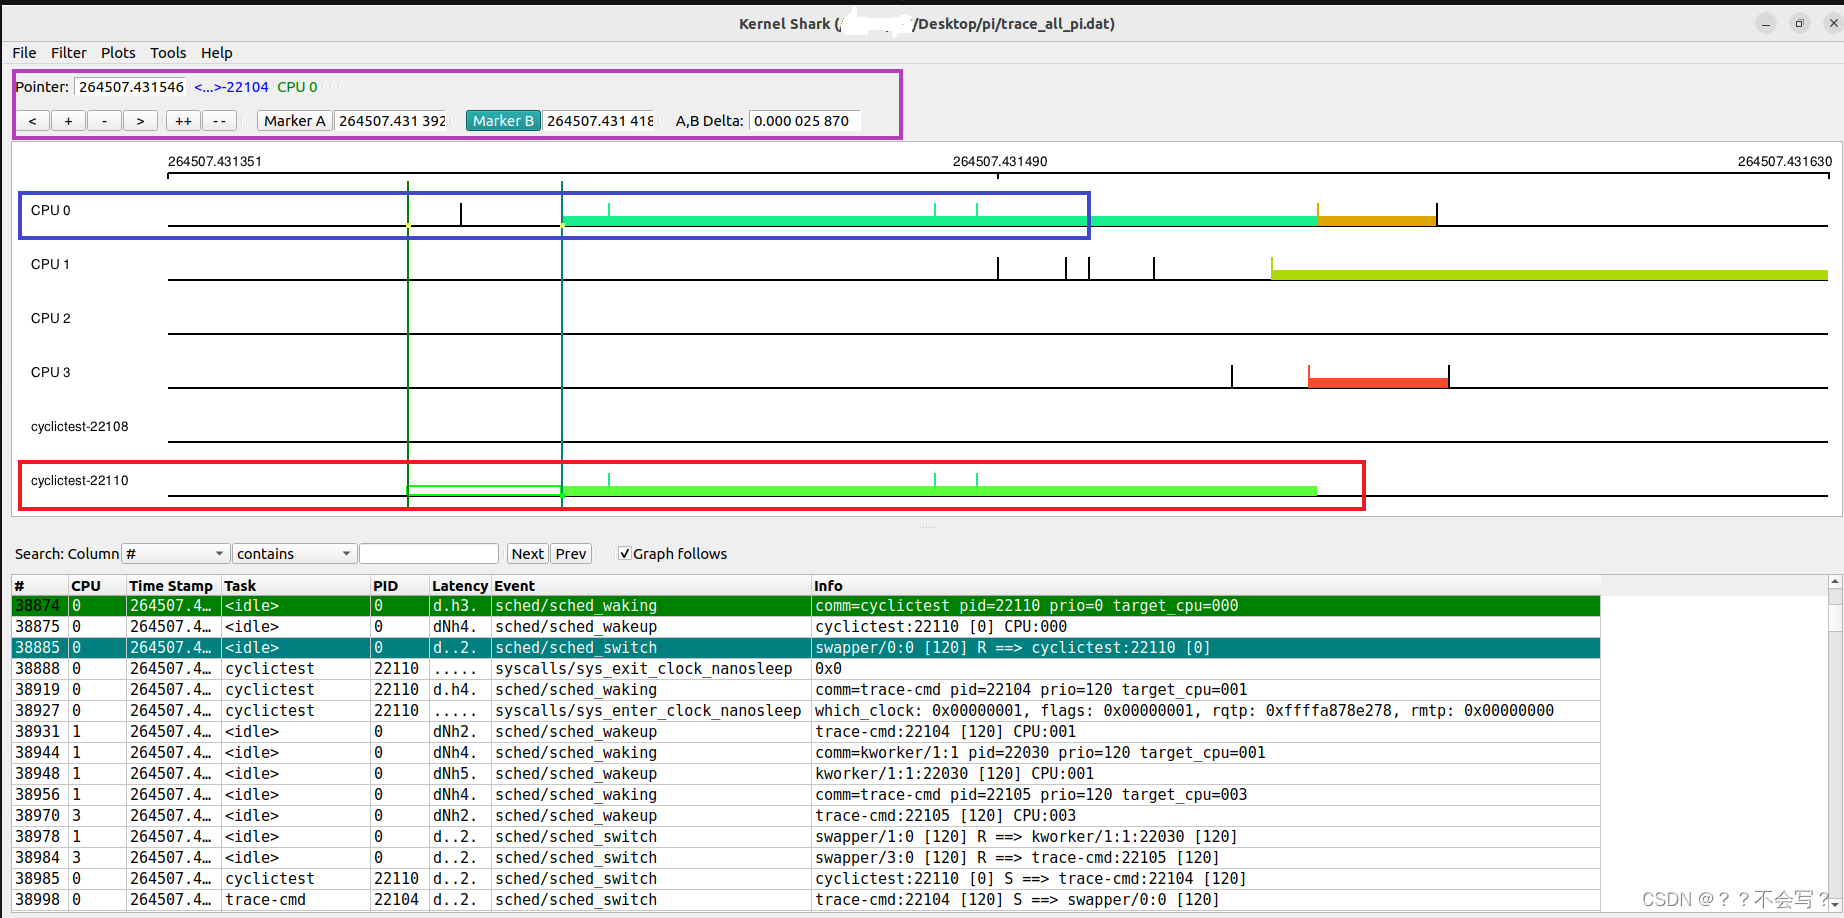Click the "<...>-22104" task label
1844x918 pixels.
click(x=231, y=87)
